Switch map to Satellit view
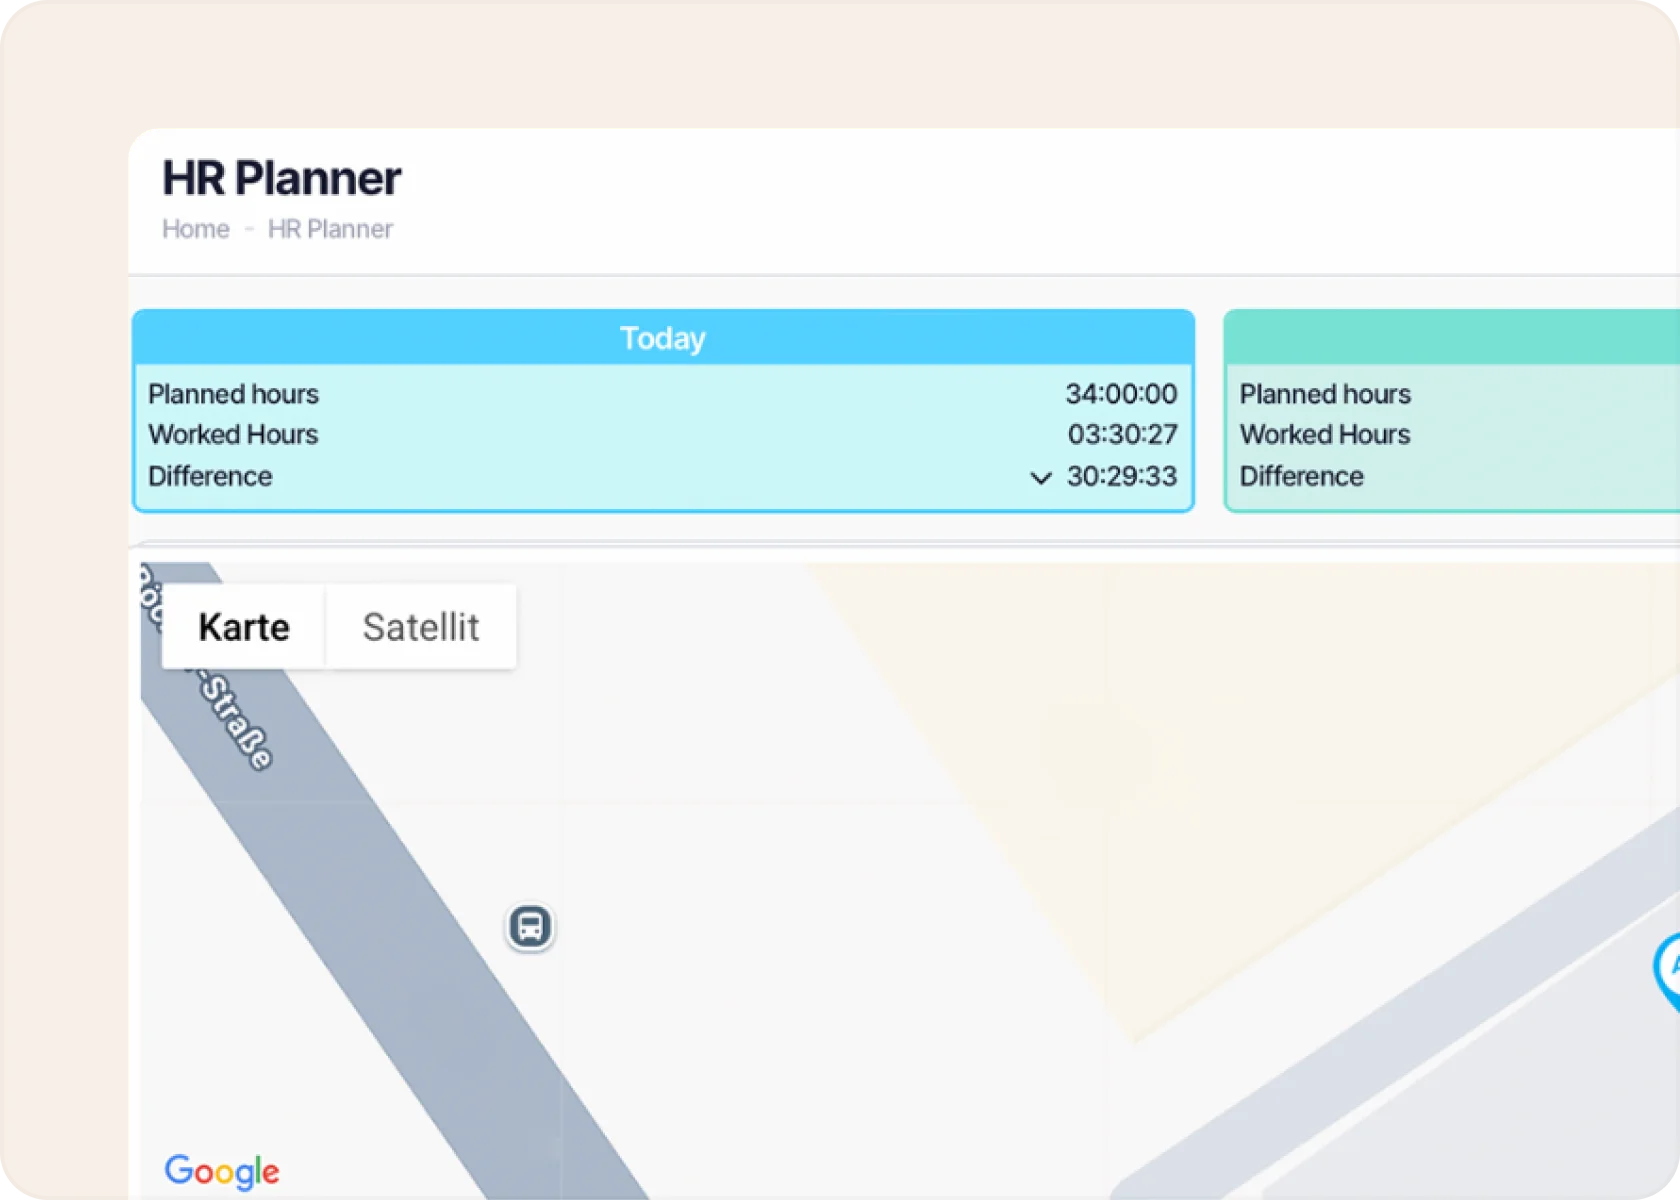 pyautogui.click(x=421, y=627)
